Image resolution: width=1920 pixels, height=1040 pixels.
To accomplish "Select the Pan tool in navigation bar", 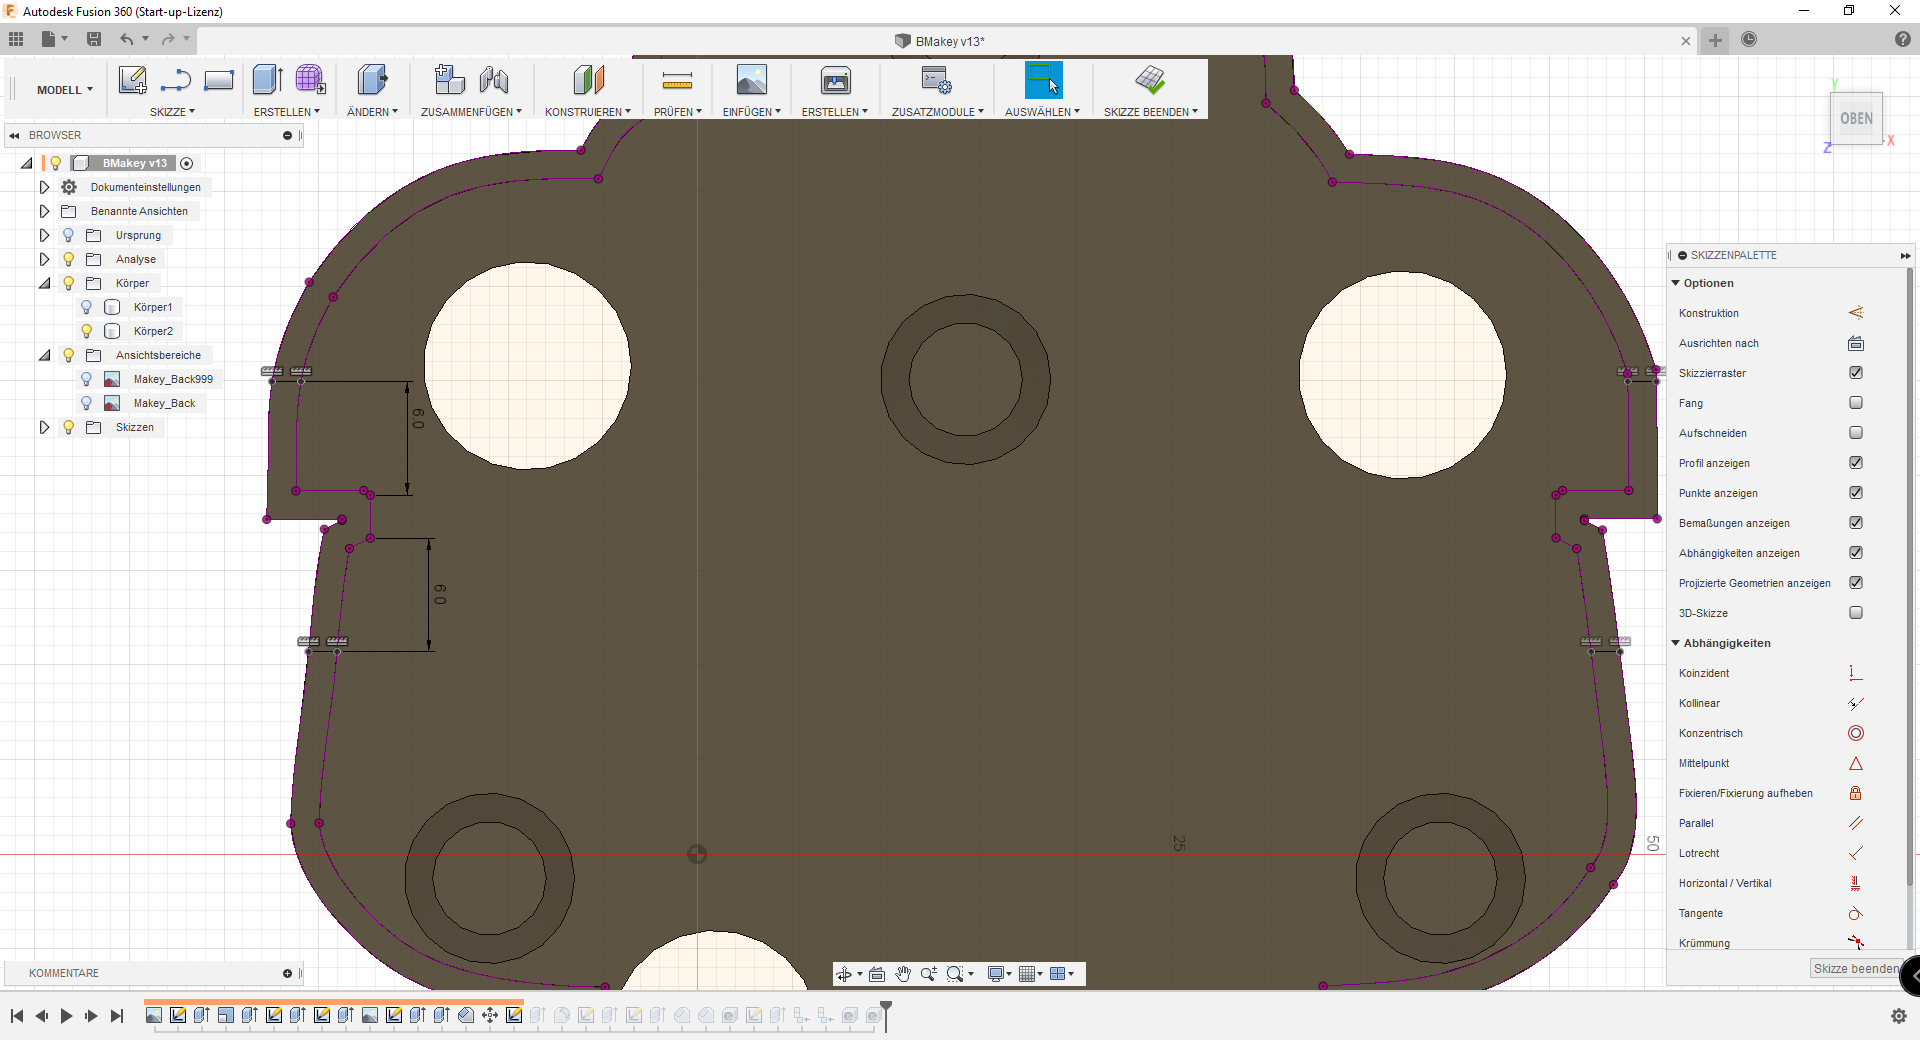I will pyautogui.click(x=903, y=973).
